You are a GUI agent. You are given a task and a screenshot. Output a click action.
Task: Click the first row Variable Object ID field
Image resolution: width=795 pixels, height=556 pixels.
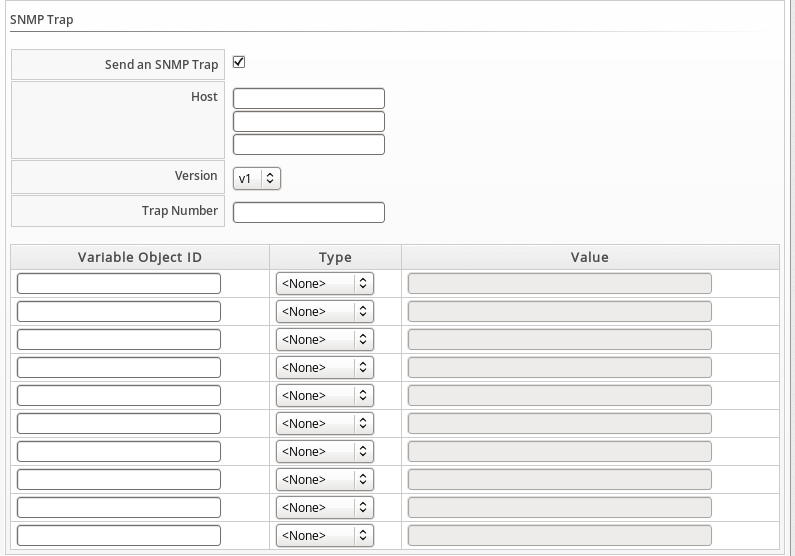tap(119, 284)
